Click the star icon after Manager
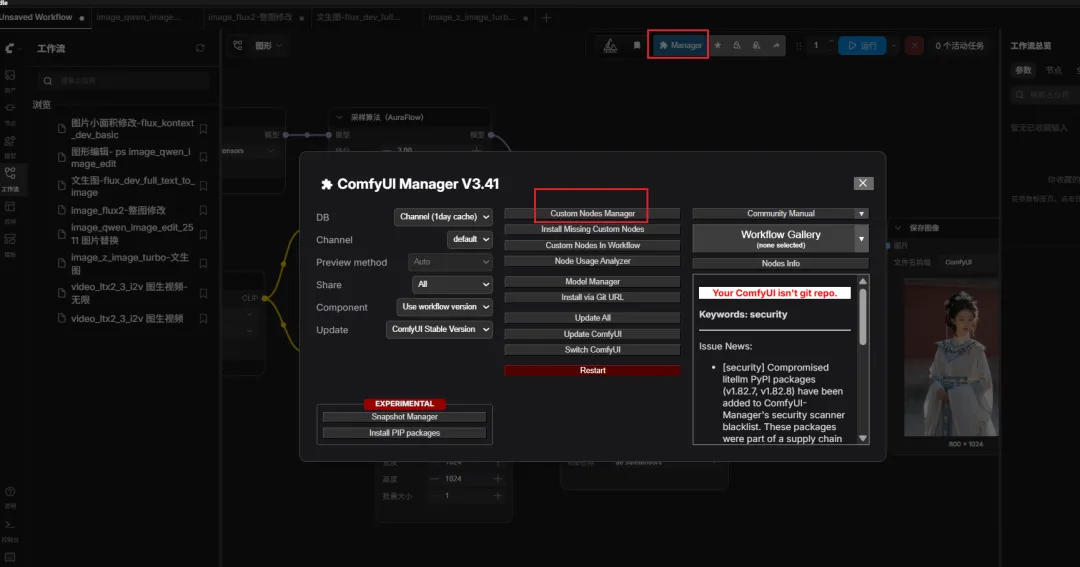Viewport: 1080px width, 567px height. (718, 45)
